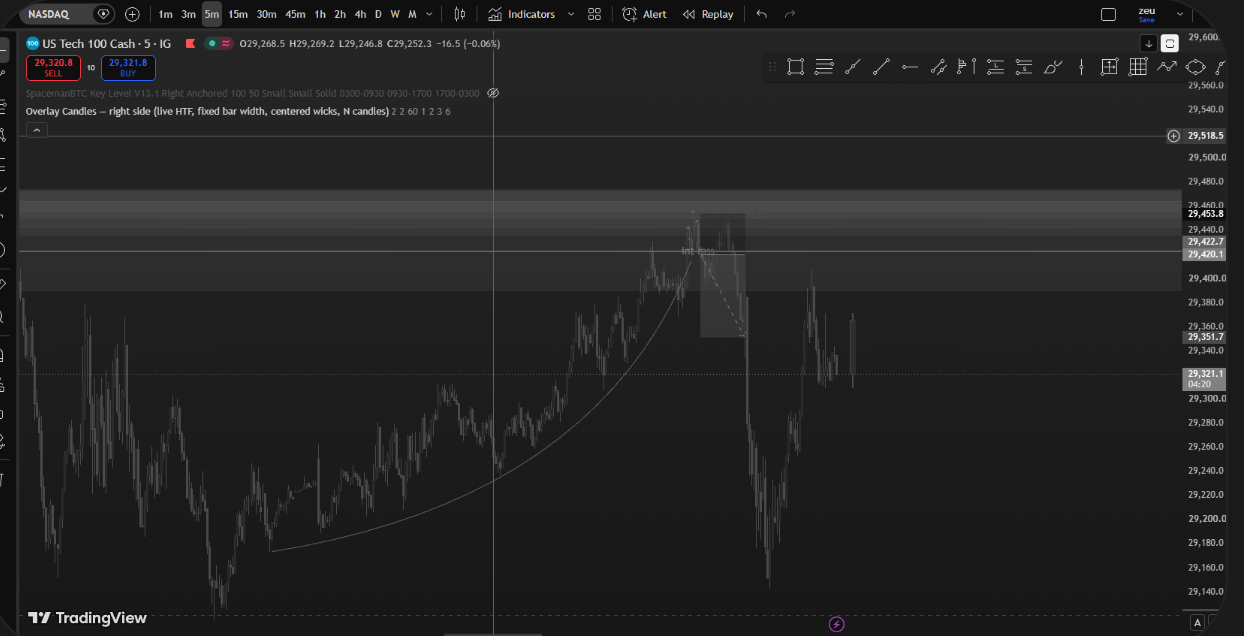Select the W weekly timeframe
The width and height of the screenshot is (1244, 636).
pyautogui.click(x=395, y=14)
